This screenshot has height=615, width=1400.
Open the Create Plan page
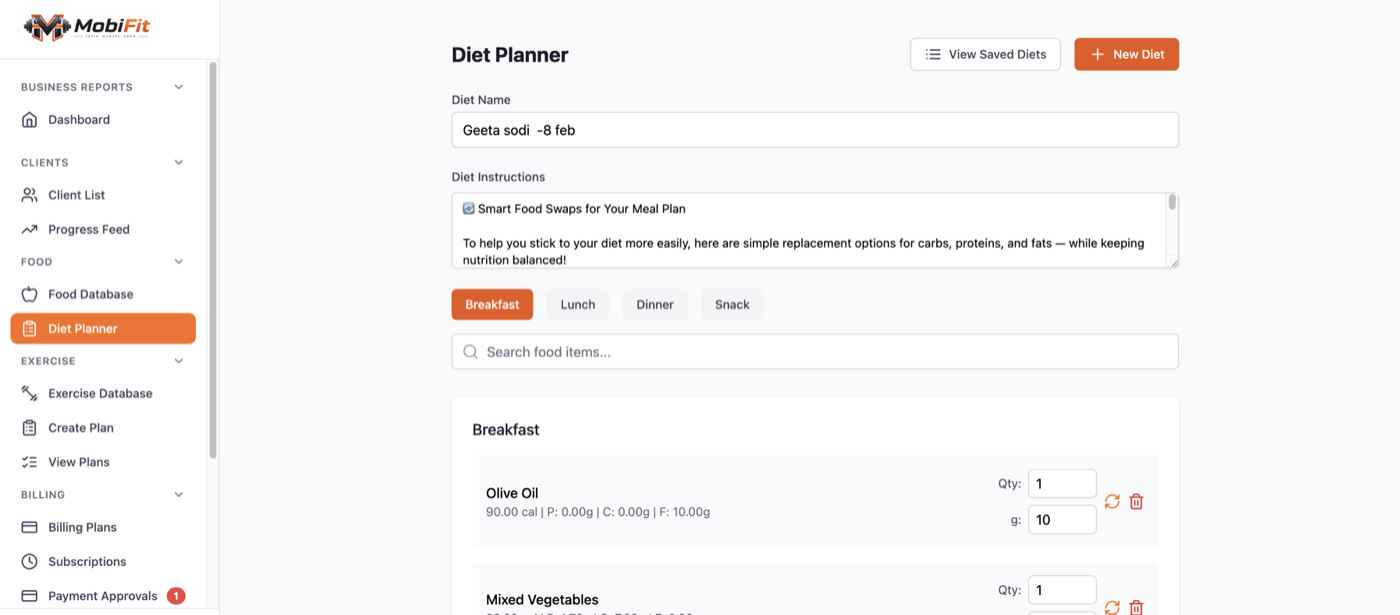point(103,427)
